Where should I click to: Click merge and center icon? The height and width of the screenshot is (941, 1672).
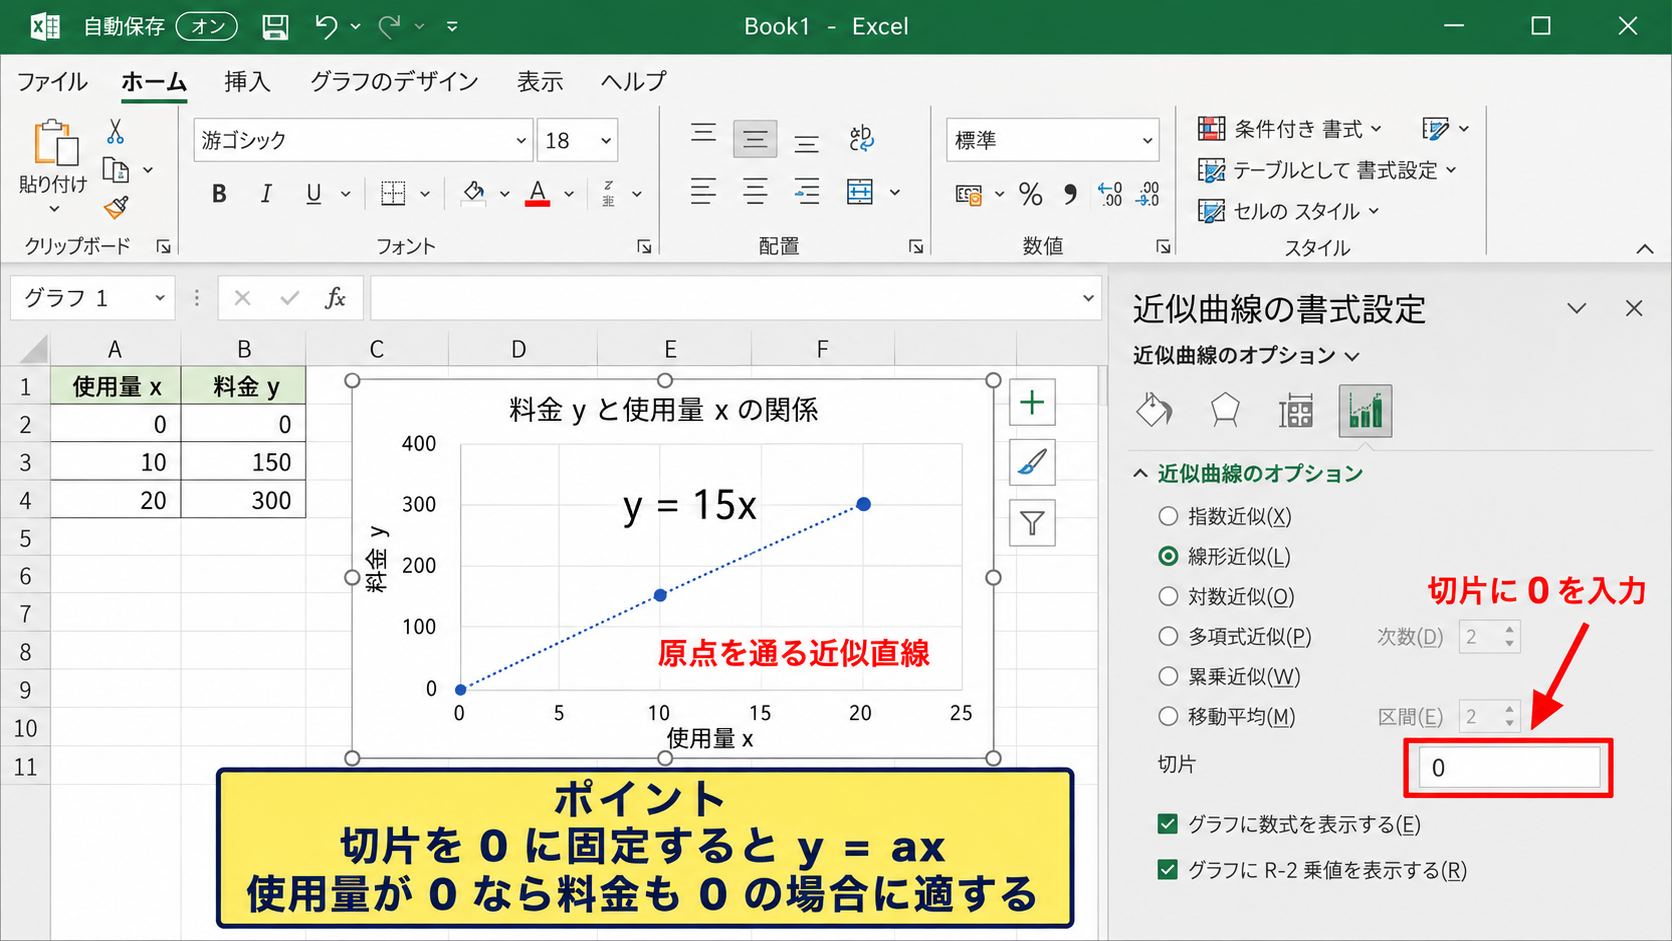(x=860, y=191)
